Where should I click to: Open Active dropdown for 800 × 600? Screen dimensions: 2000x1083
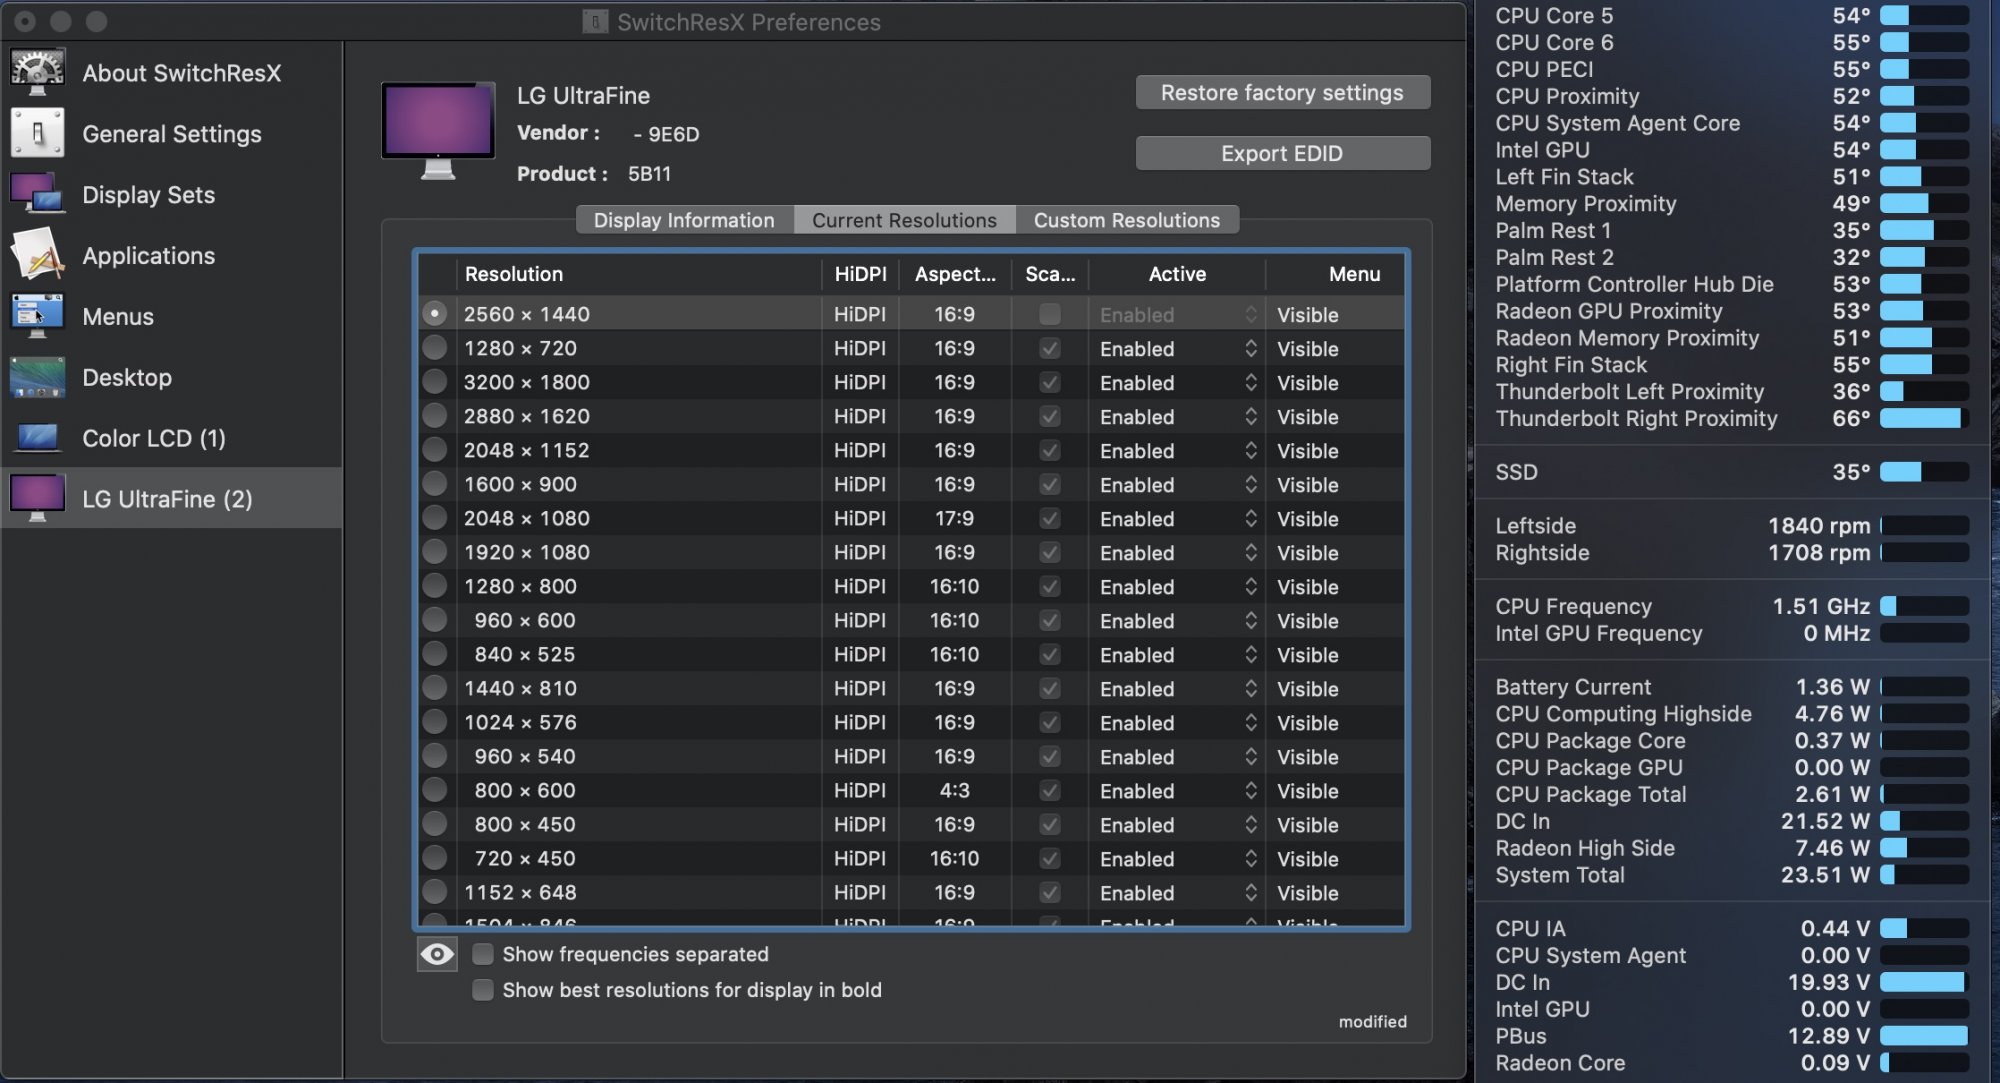(x=1177, y=790)
